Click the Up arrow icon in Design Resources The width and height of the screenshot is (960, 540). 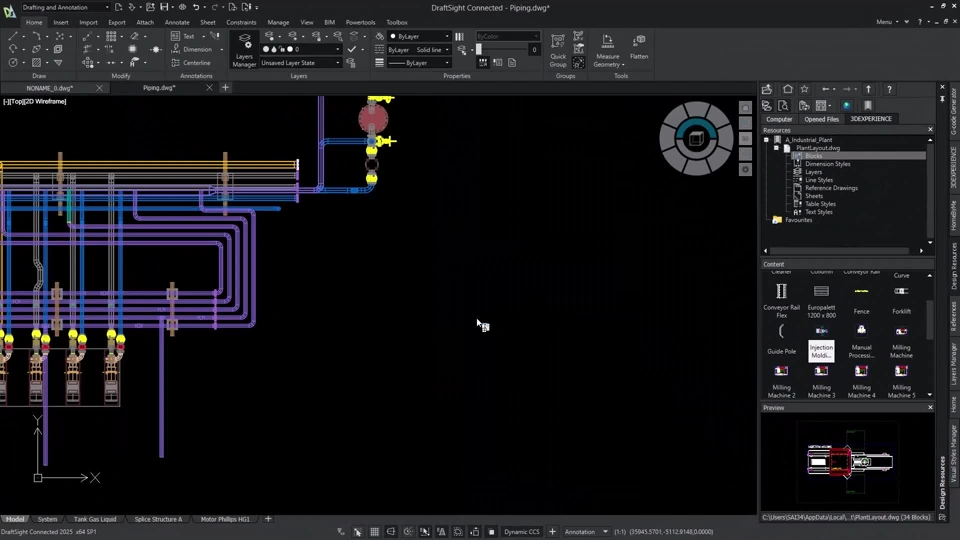click(x=868, y=89)
